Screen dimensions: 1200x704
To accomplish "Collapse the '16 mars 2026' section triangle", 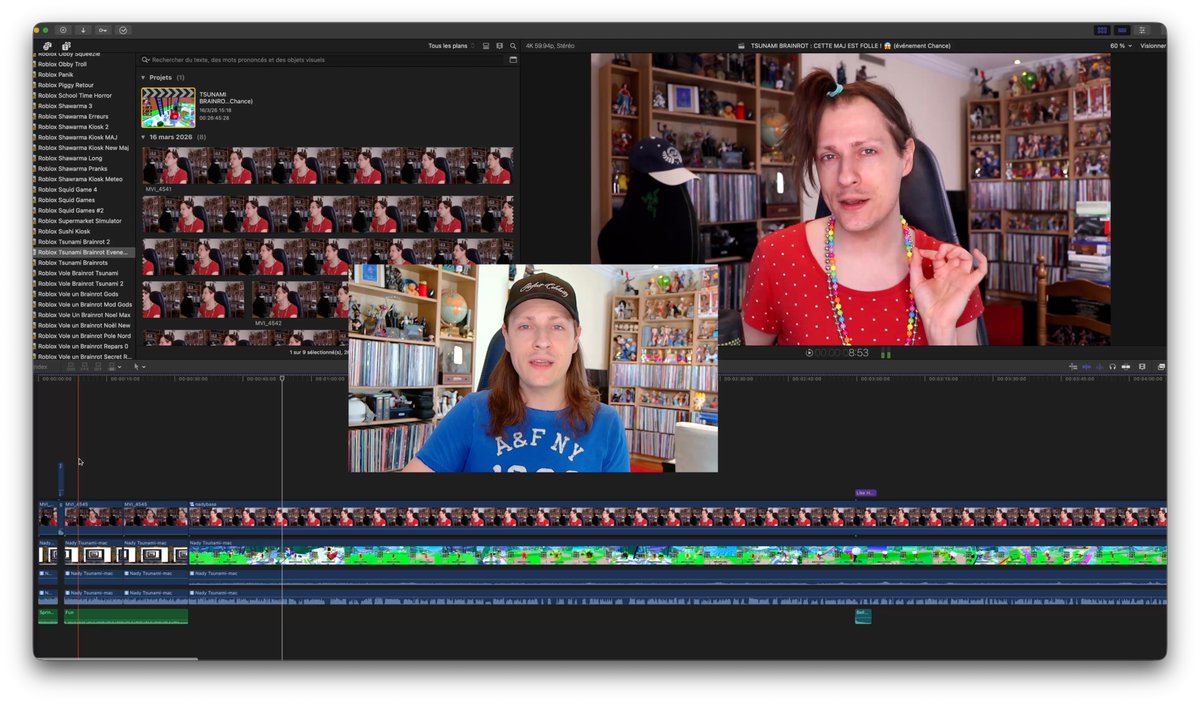I will [x=143, y=137].
